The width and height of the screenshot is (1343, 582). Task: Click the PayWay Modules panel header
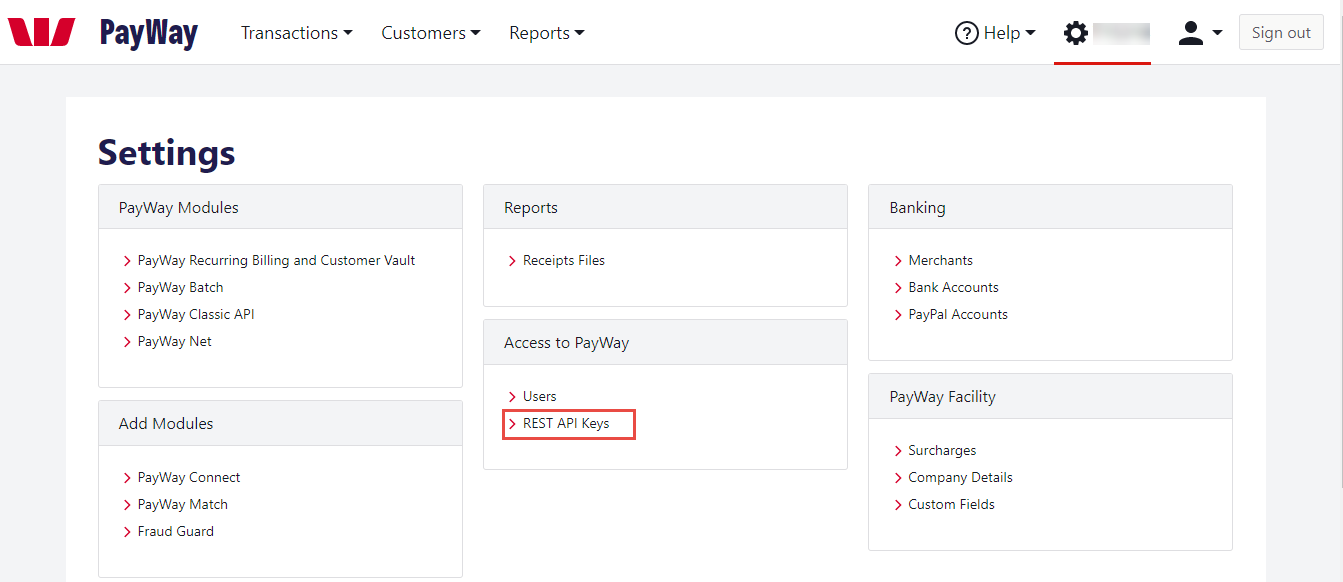pos(280,207)
